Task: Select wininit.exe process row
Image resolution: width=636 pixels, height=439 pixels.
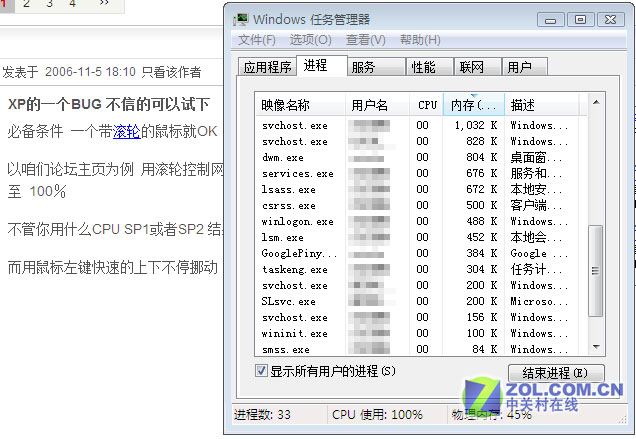Action: 421,334
